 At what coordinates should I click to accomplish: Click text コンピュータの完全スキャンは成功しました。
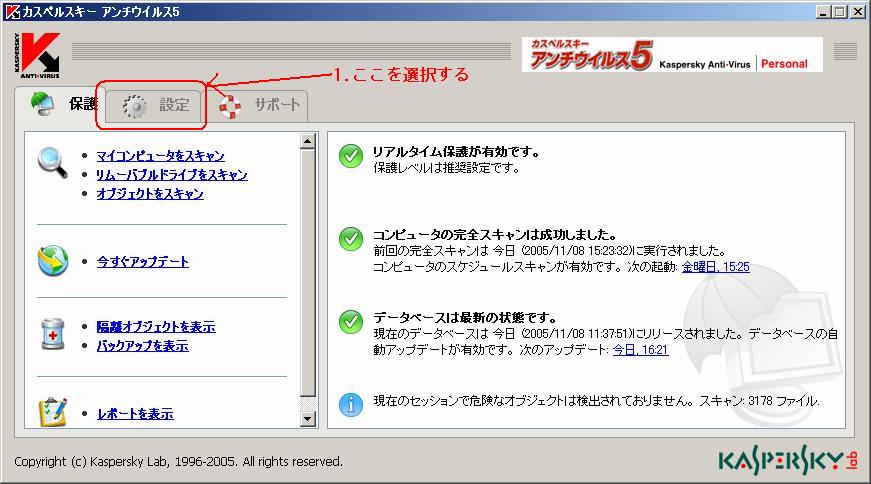click(x=494, y=234)
